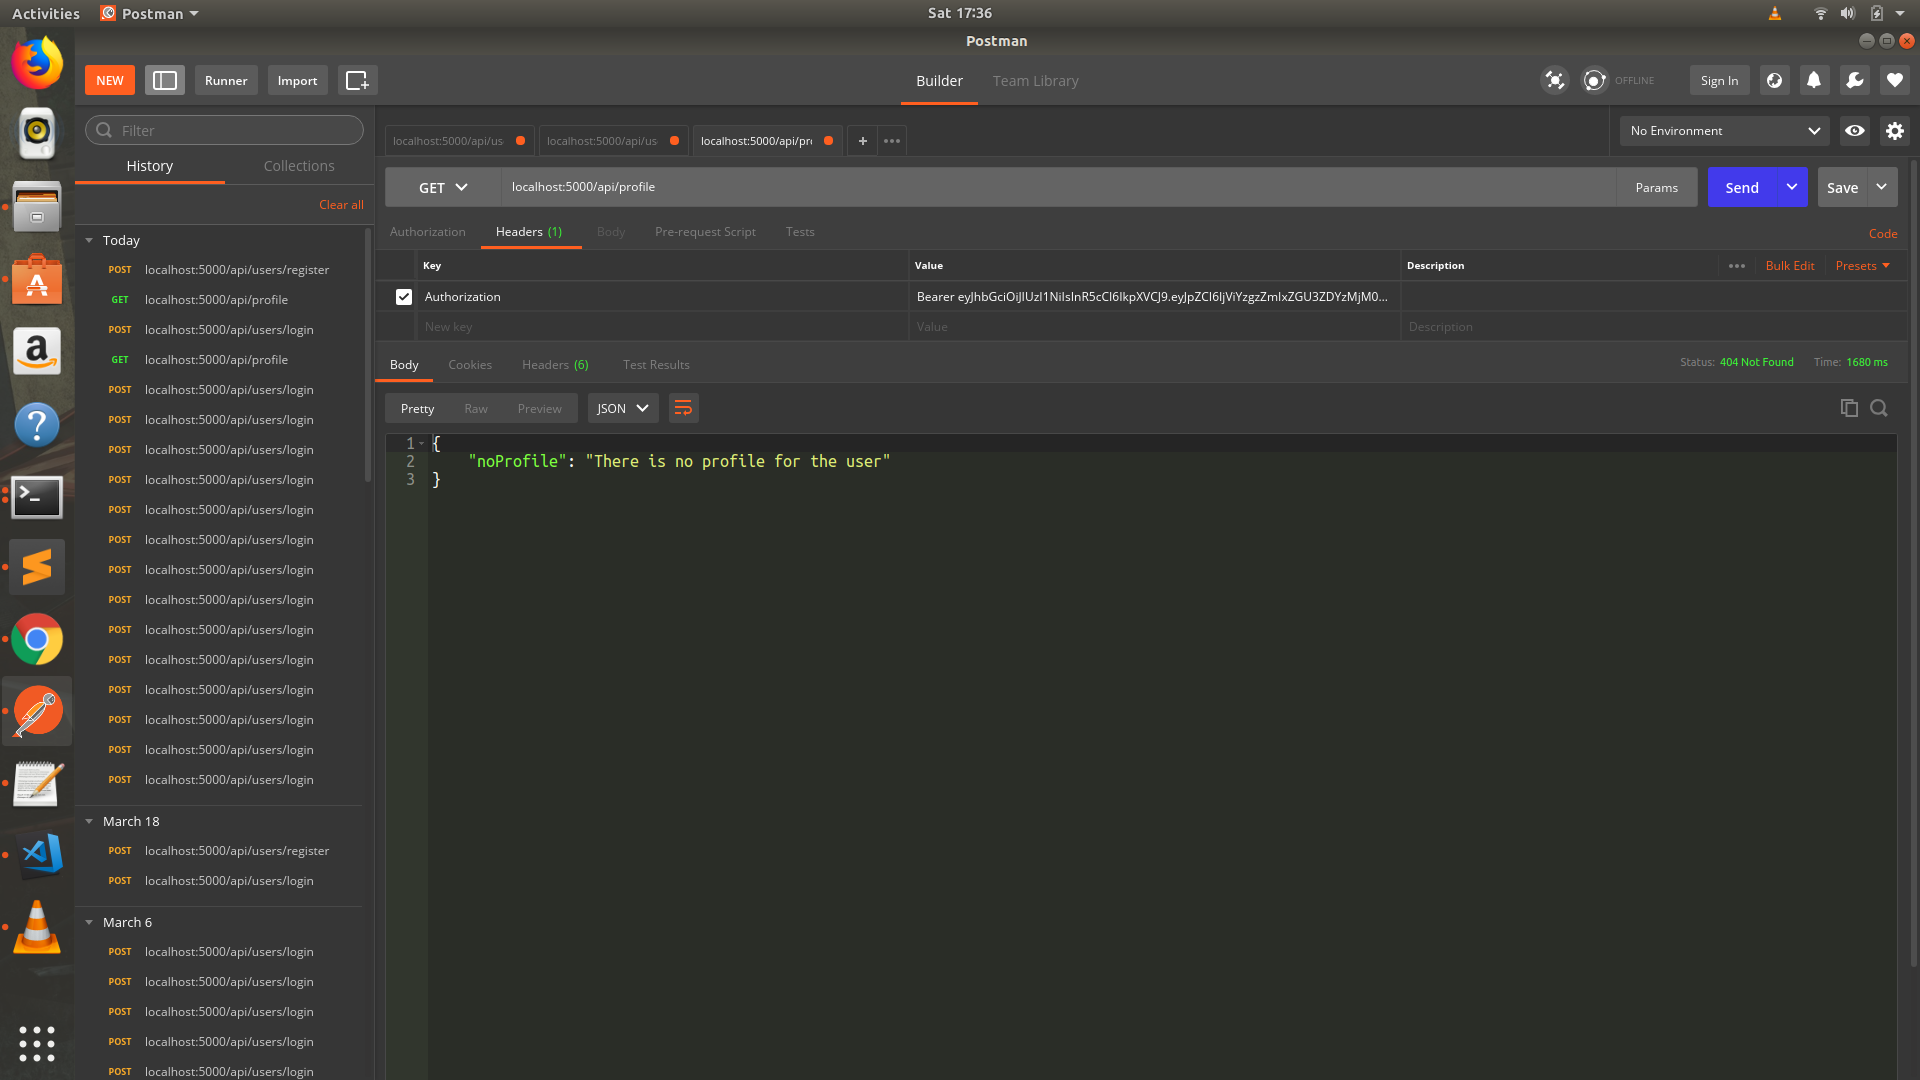The image size is (1920, 1080).
Task: Click the heart icon in the header
Action: click(1895, 80)
